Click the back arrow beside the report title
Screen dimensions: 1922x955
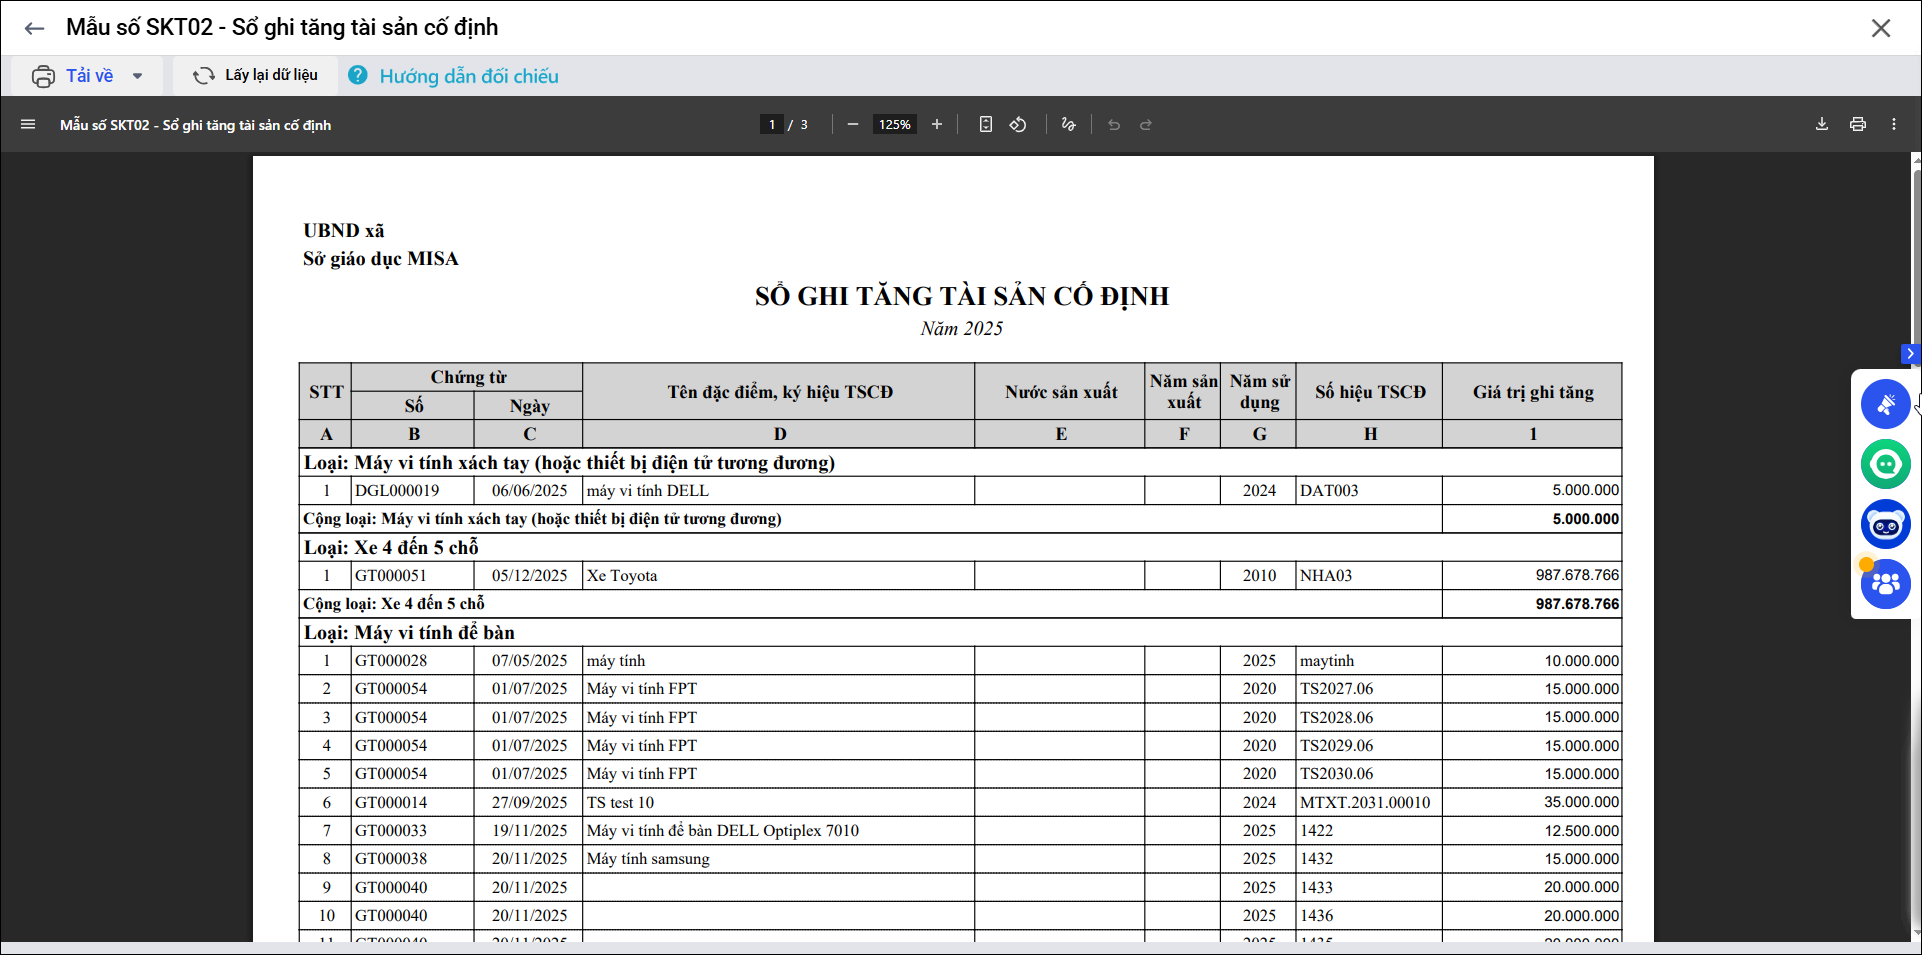click(34, 28)
